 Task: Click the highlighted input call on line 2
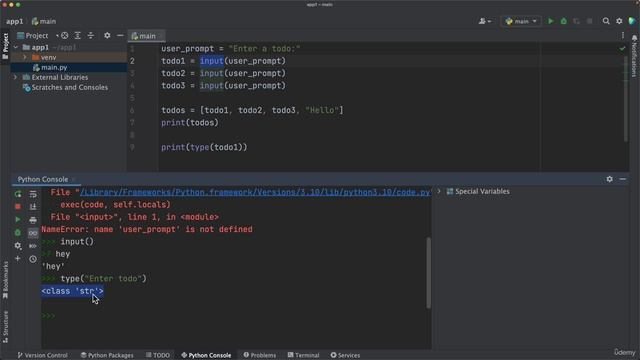pos(211,61)
